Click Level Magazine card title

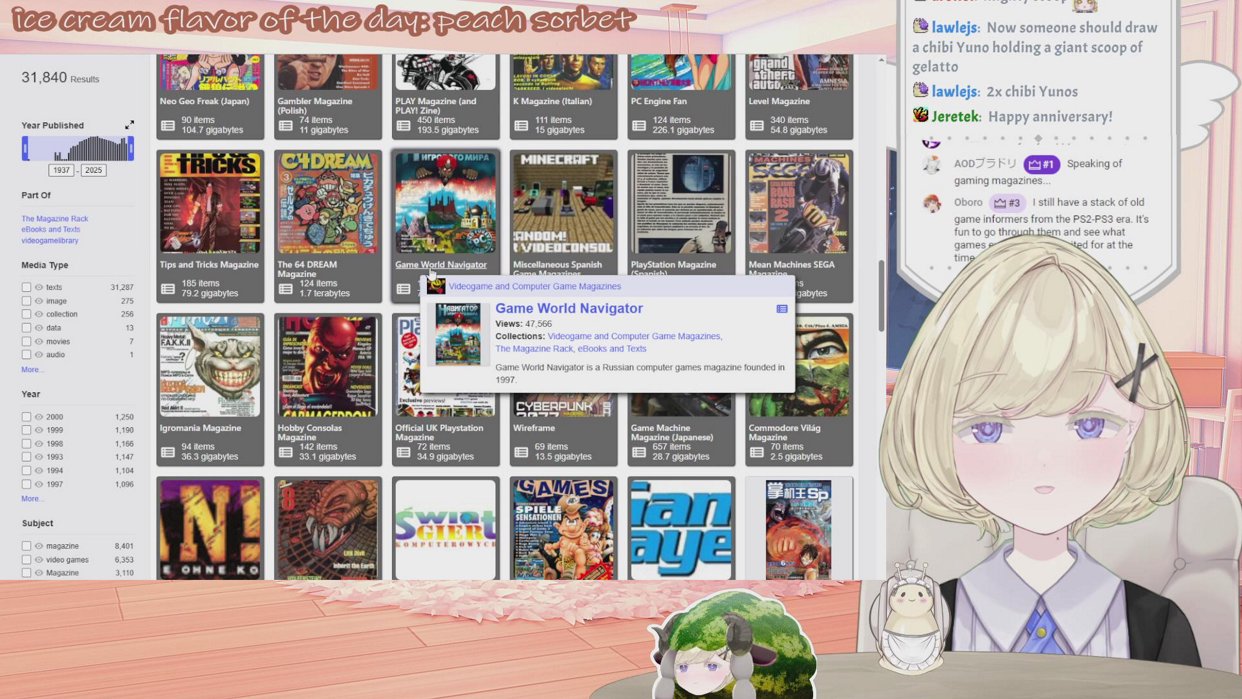tap(779, 101)
